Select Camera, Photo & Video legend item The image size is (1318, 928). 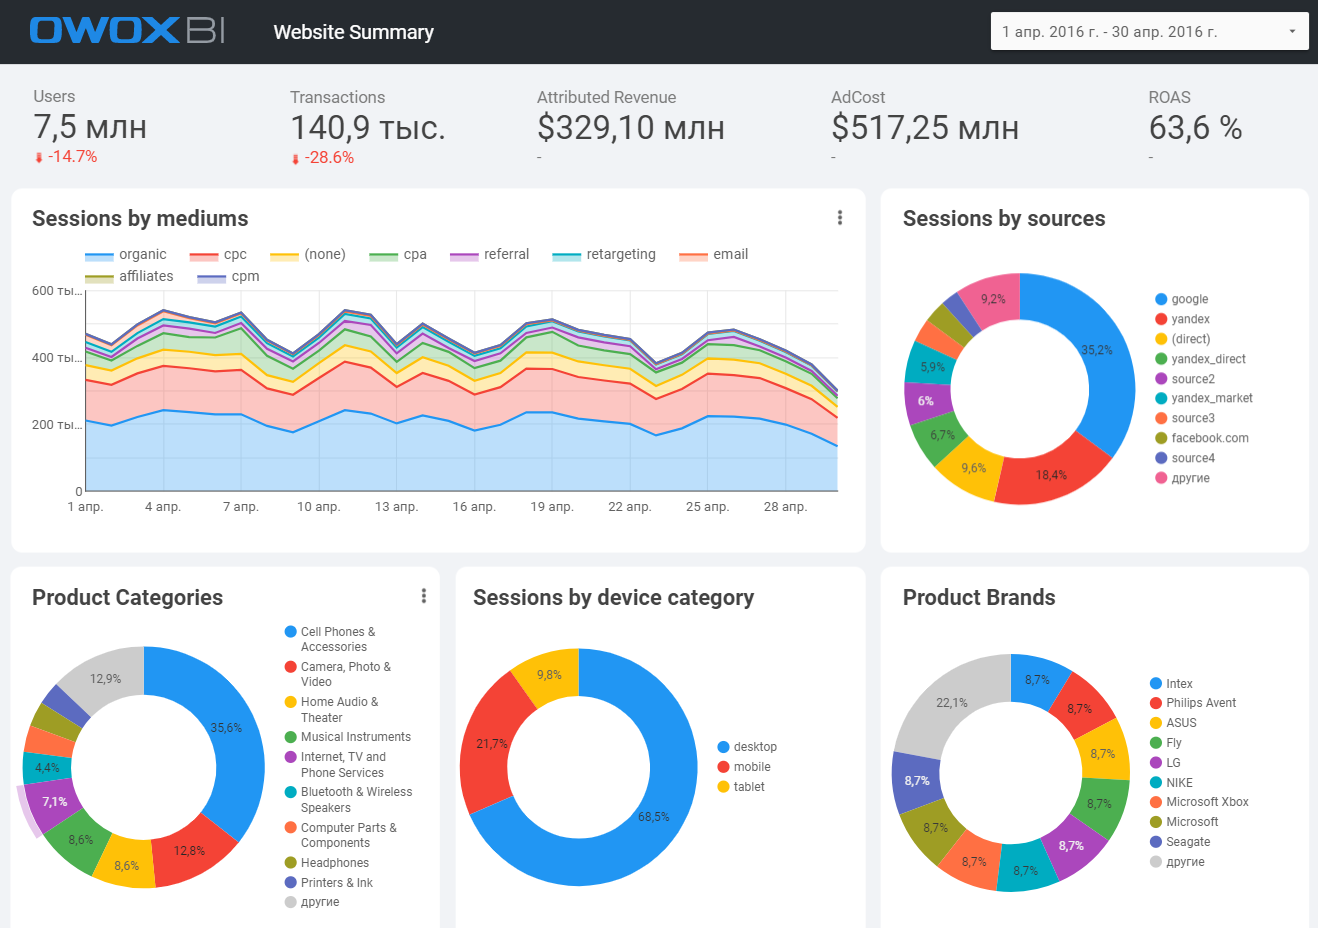(x=338, y=674)
